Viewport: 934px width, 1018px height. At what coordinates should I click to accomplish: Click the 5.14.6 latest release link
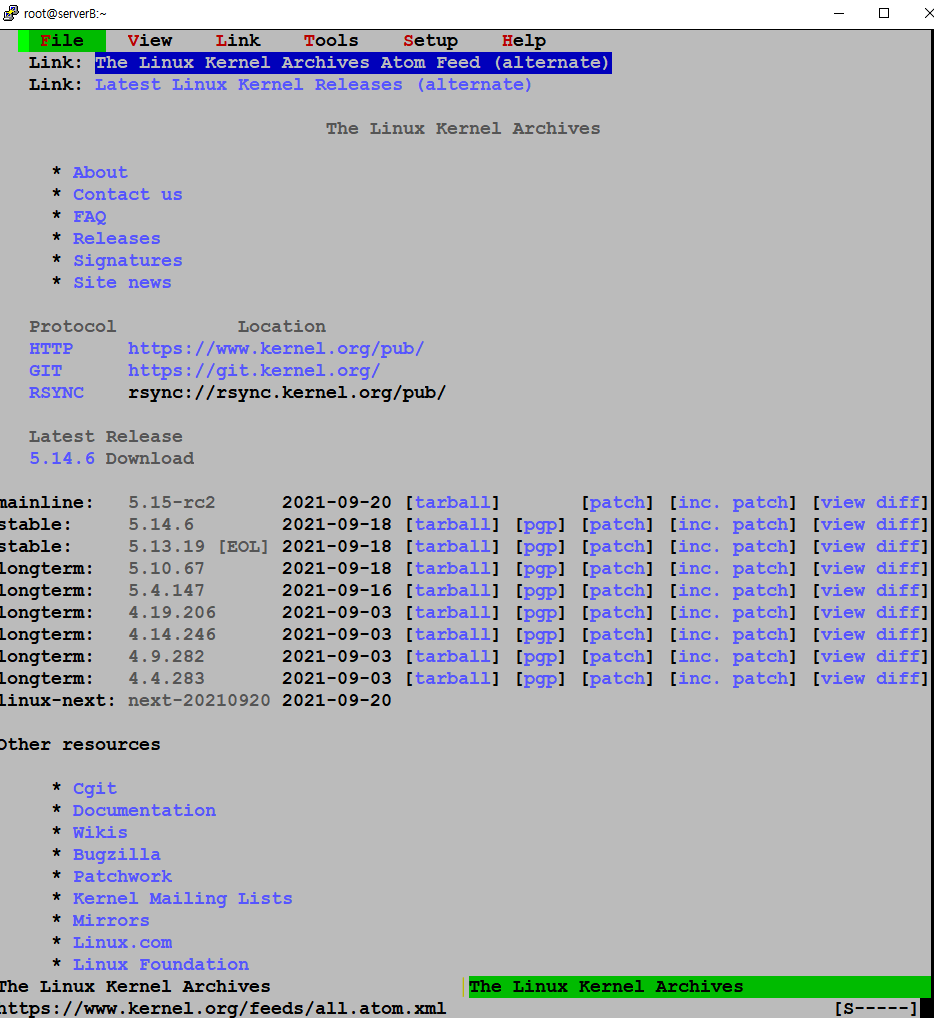click(x=62, y=458)
